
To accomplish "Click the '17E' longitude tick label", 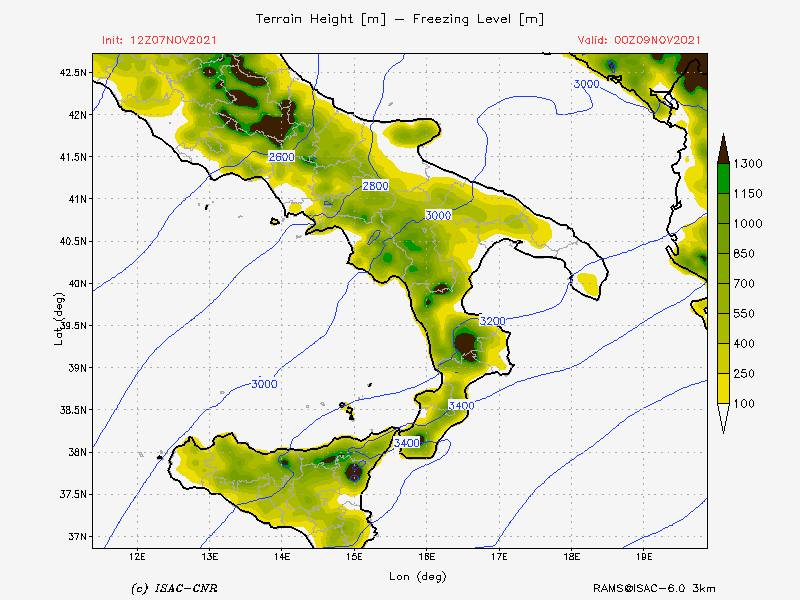I will 499,556.
